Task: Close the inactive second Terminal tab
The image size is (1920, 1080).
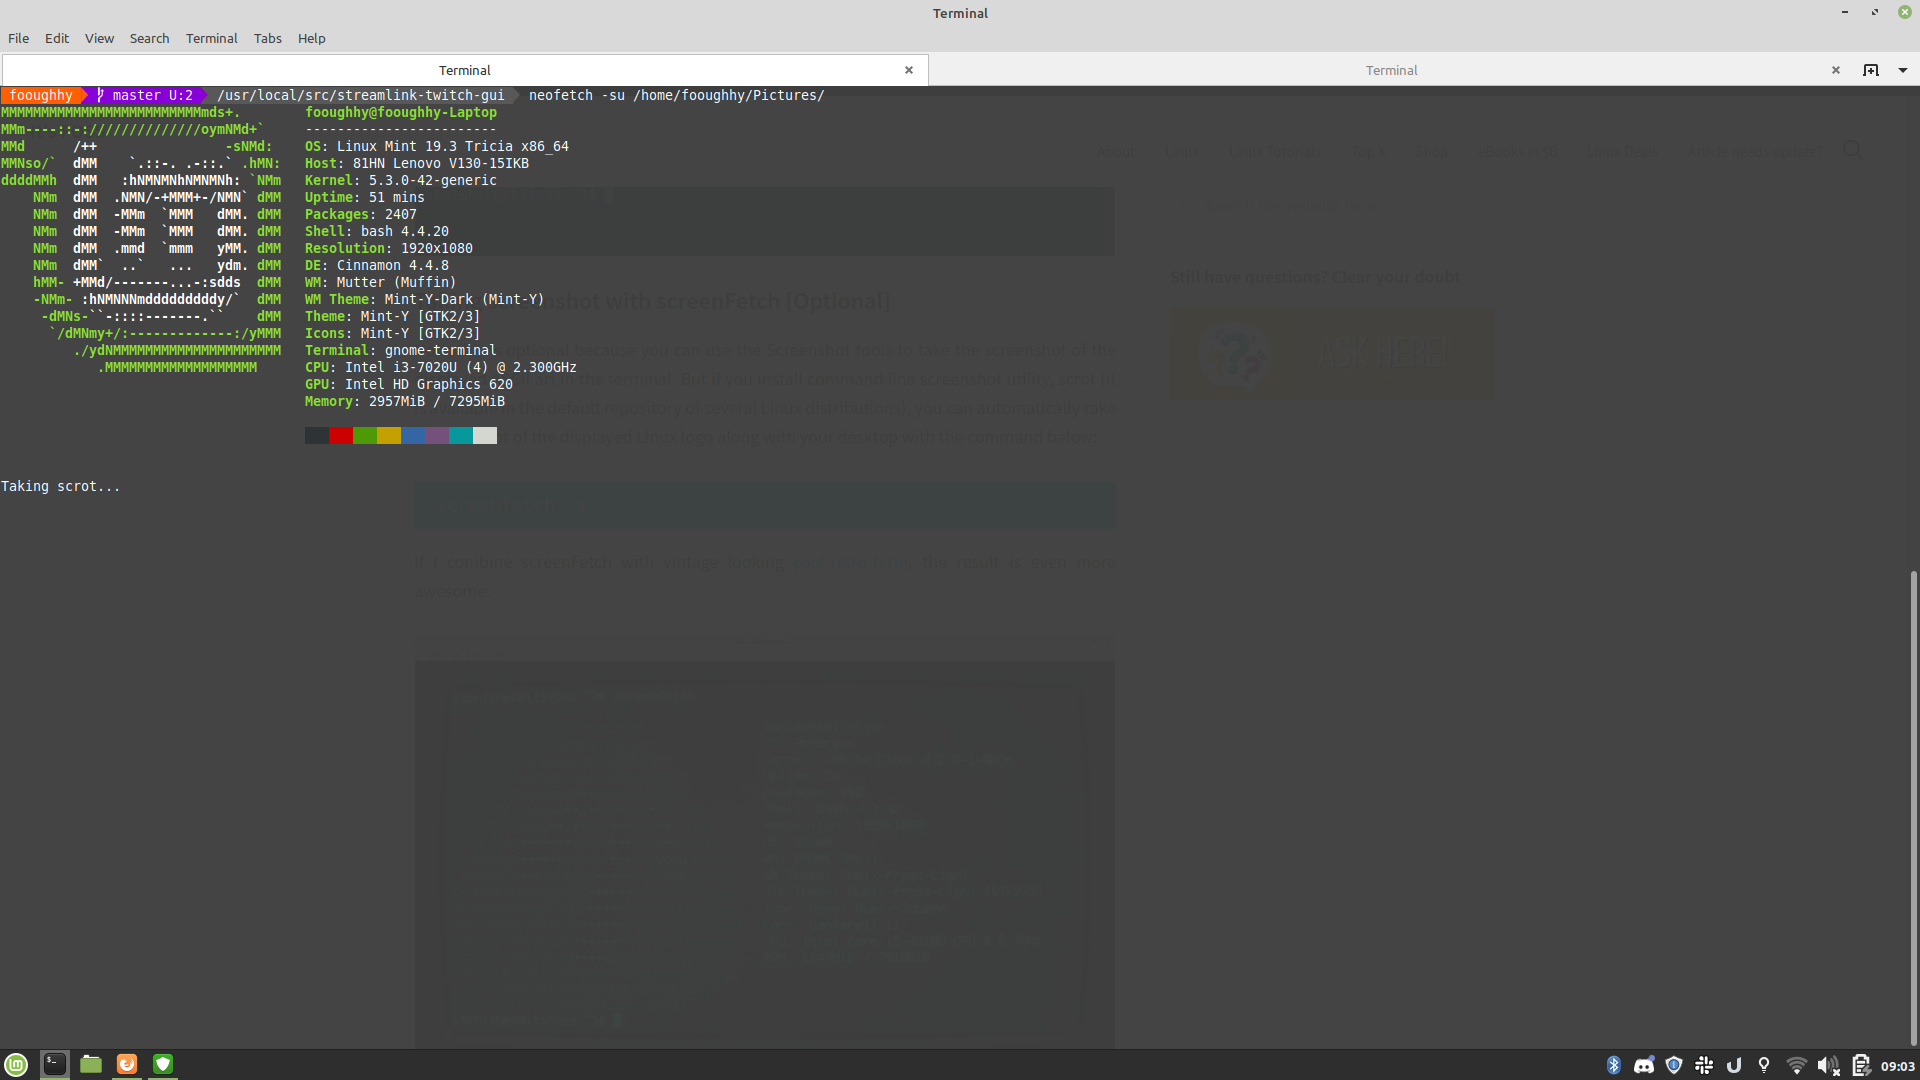Action: tap(1836, 70)
